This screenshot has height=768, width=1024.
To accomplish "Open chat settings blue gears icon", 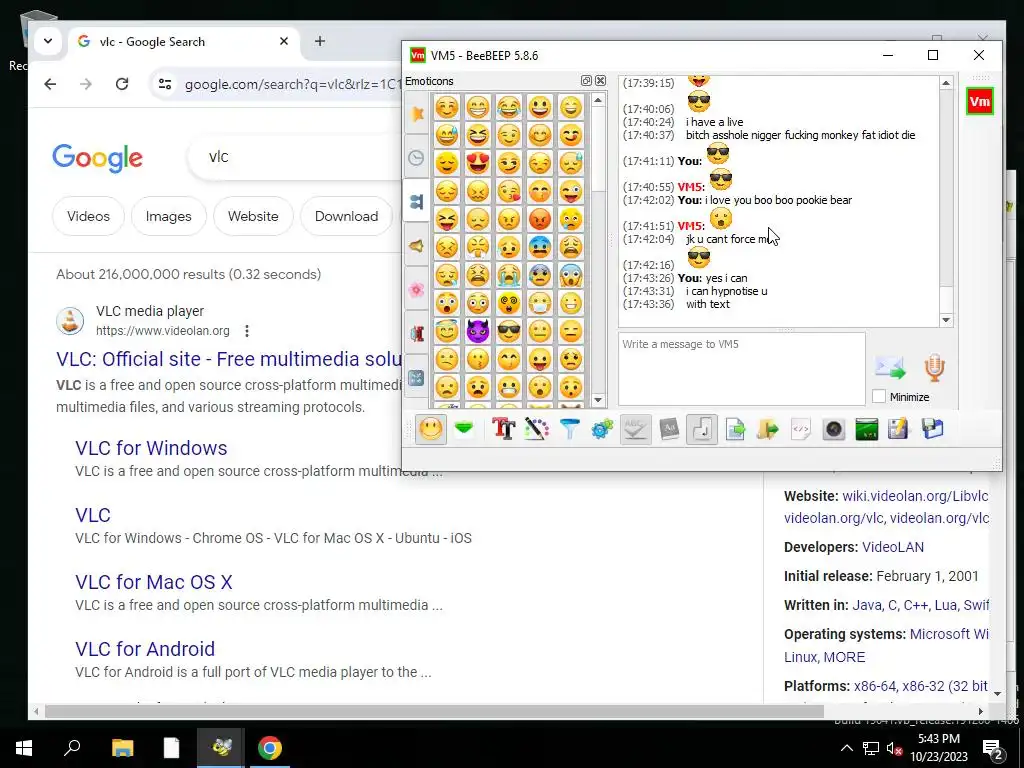I will 602,429.
